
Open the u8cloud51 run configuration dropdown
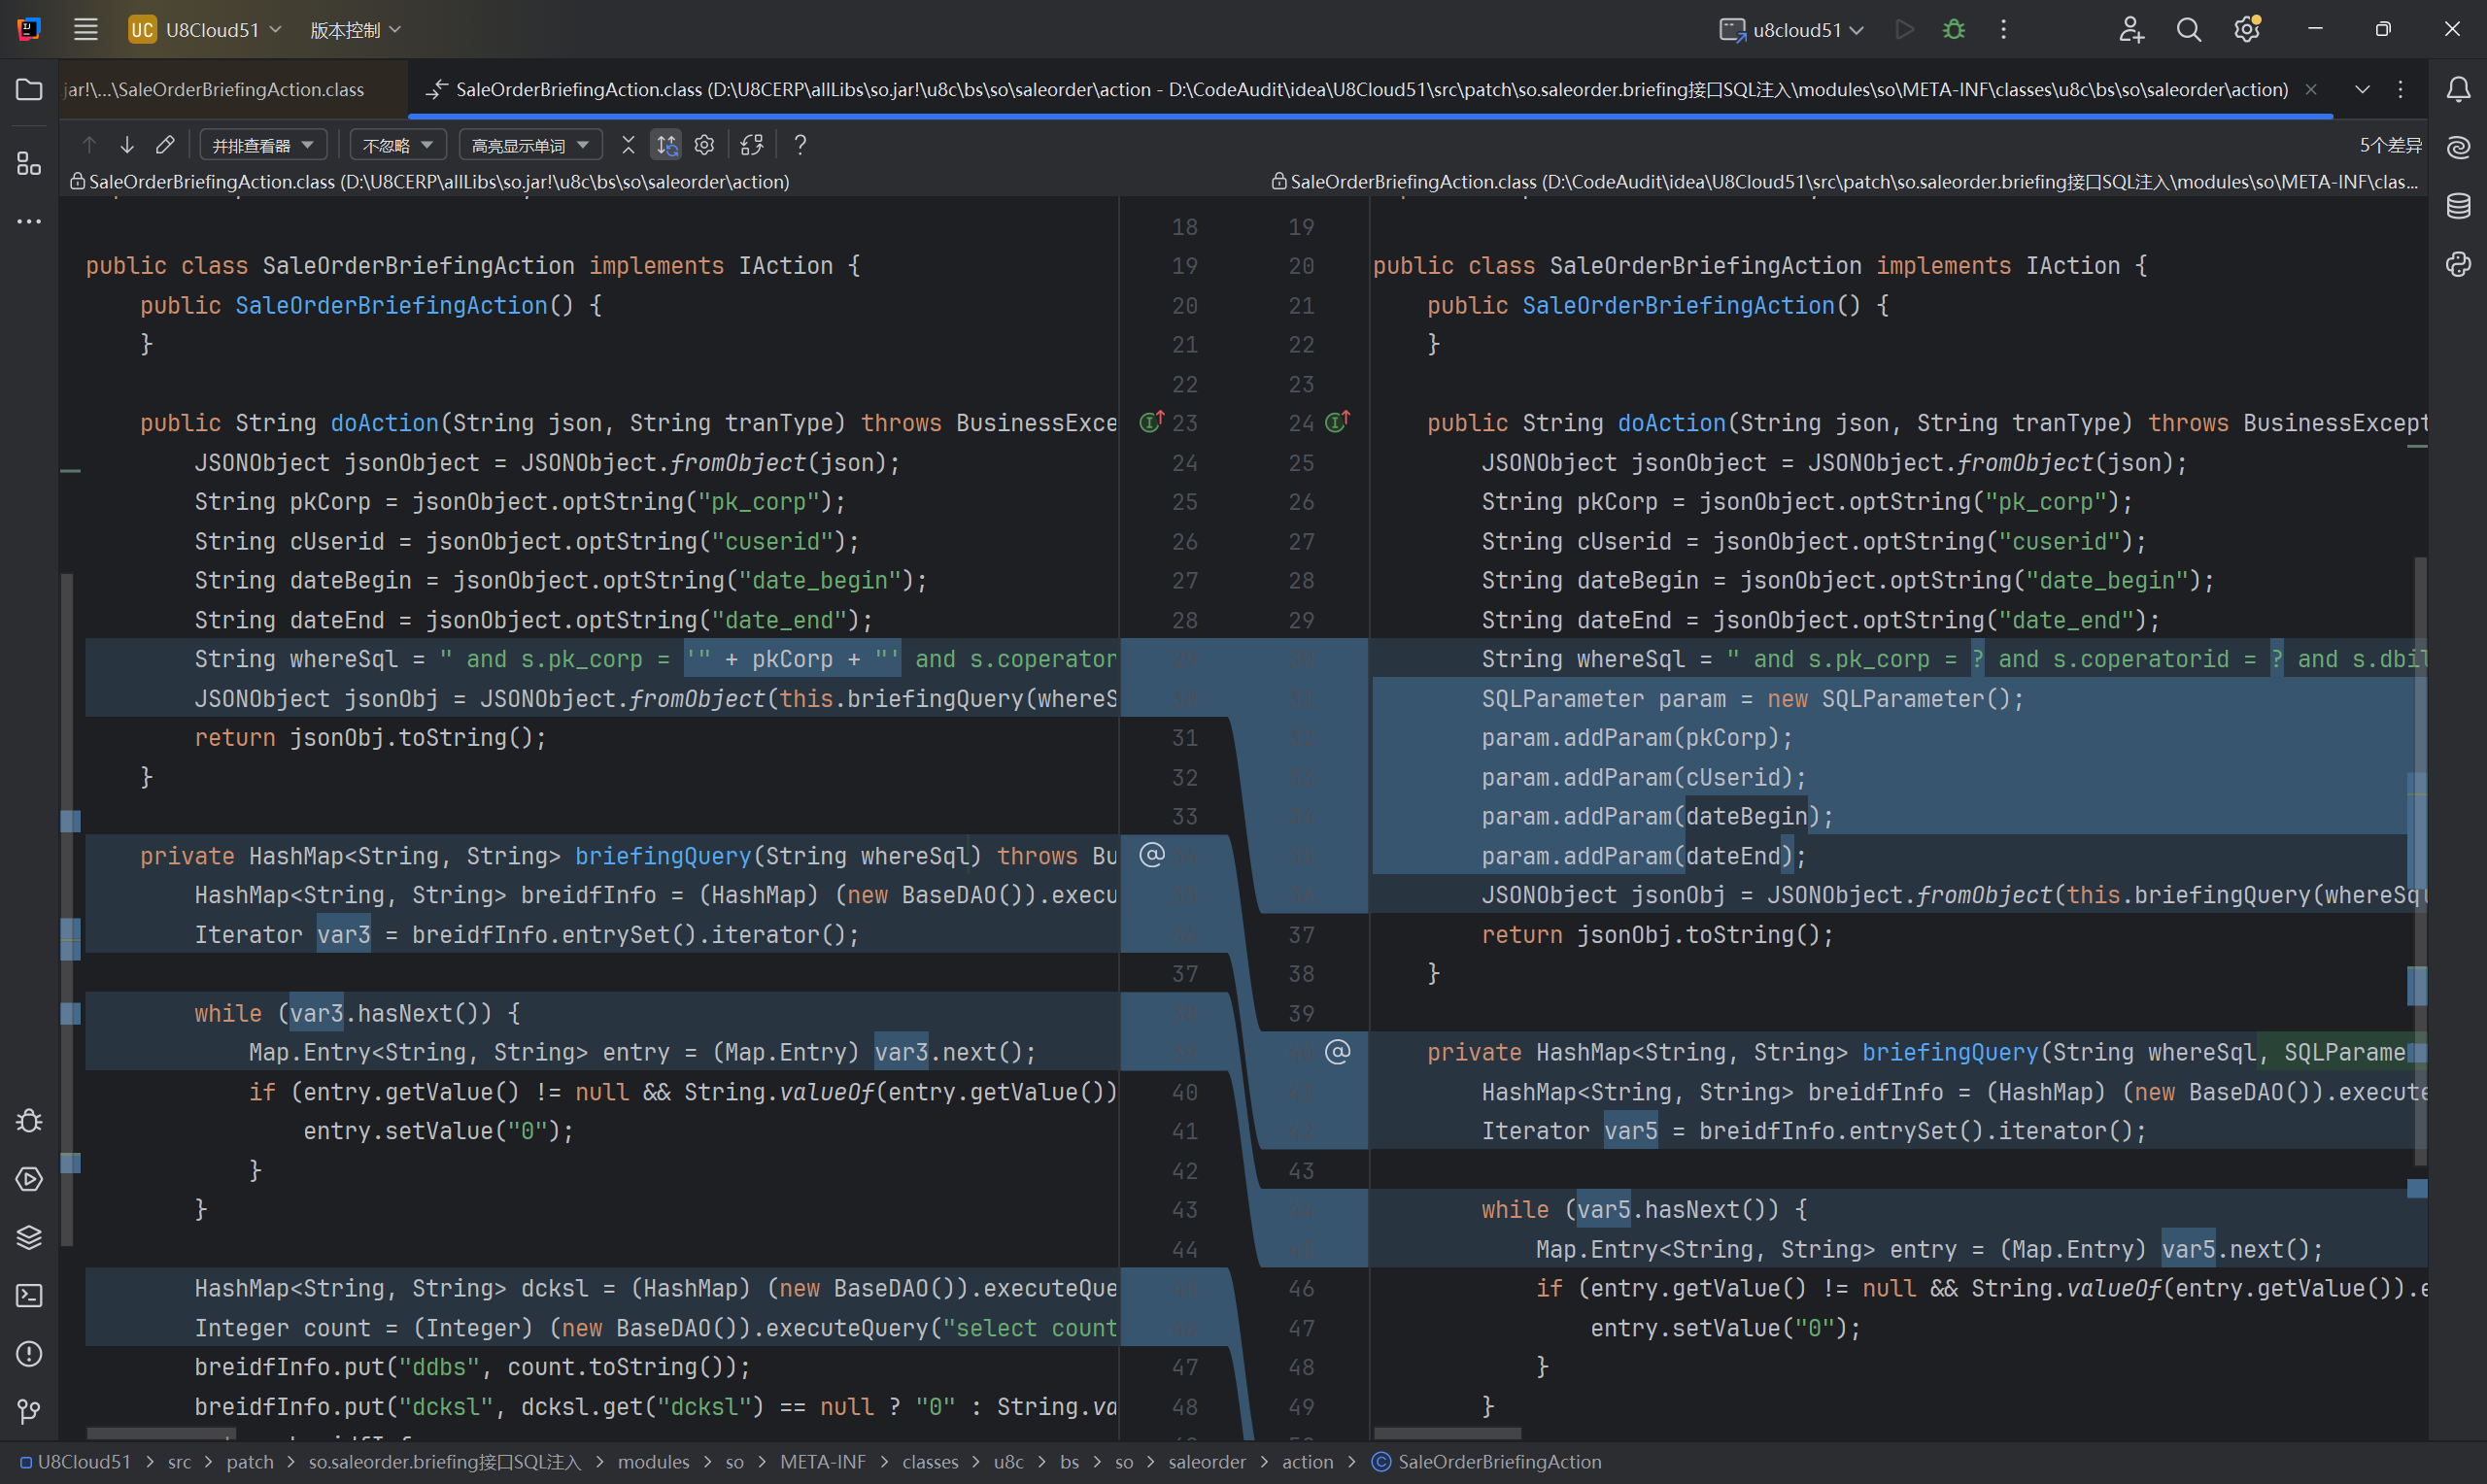pyautogui.click(x=1791, y=29)
